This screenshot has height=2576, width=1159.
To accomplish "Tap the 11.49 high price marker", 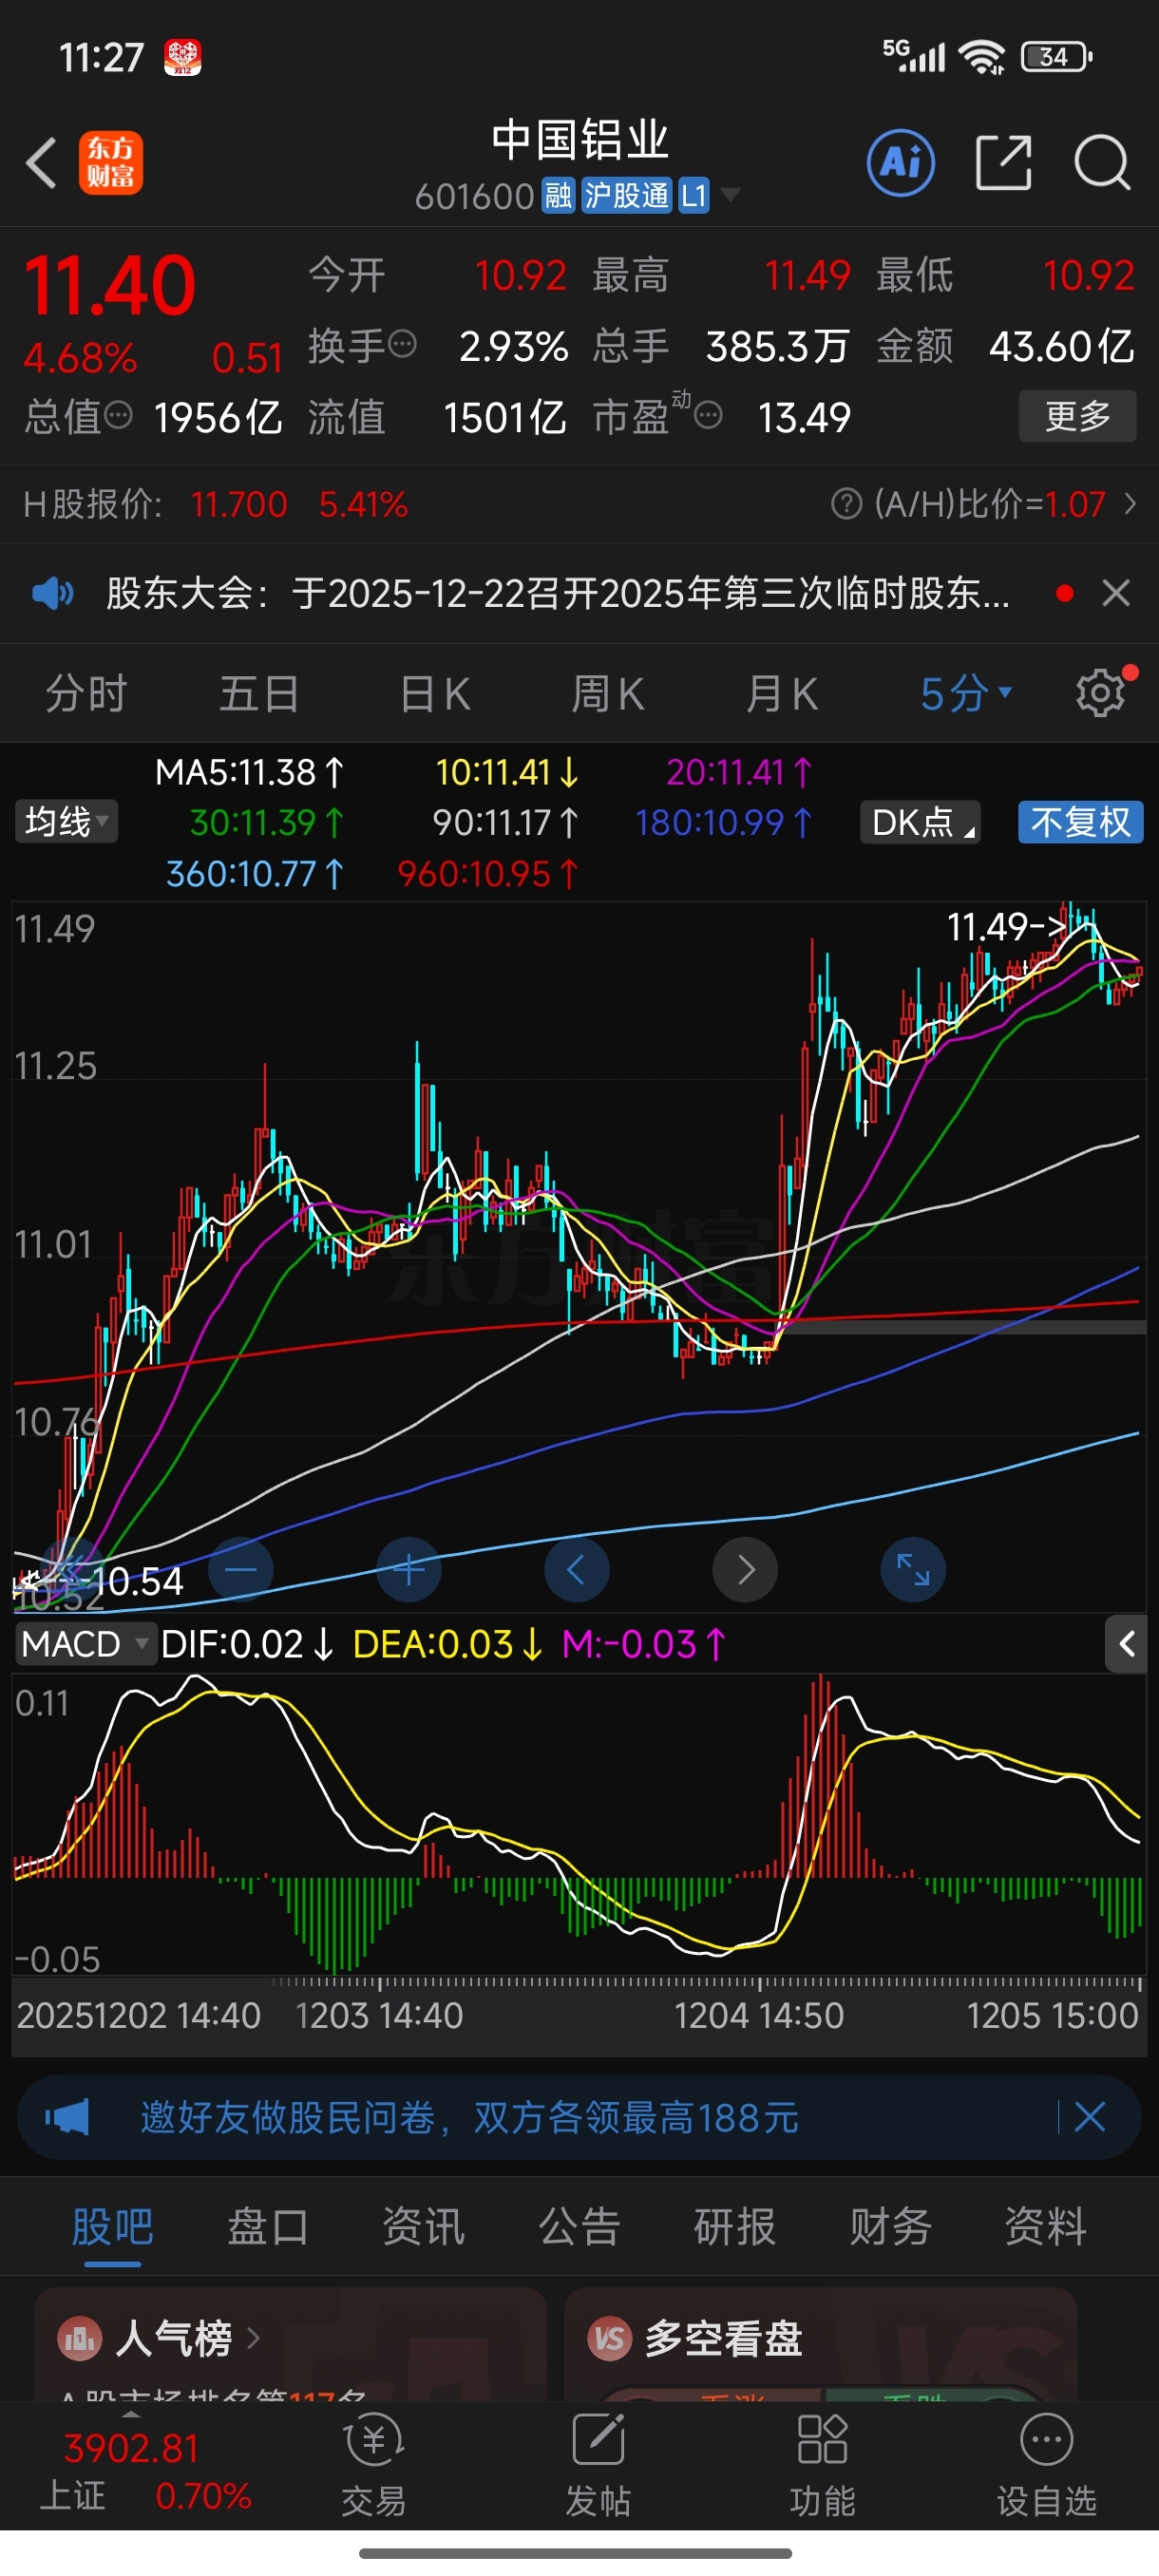I will (1005, 926).
